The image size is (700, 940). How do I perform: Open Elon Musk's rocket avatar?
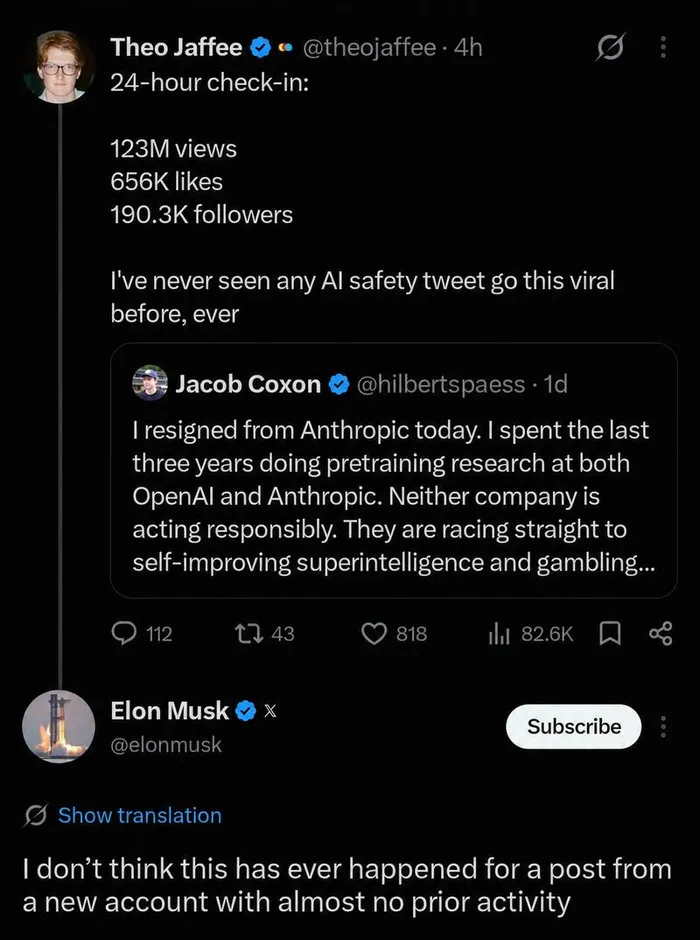tap(59, 727)
